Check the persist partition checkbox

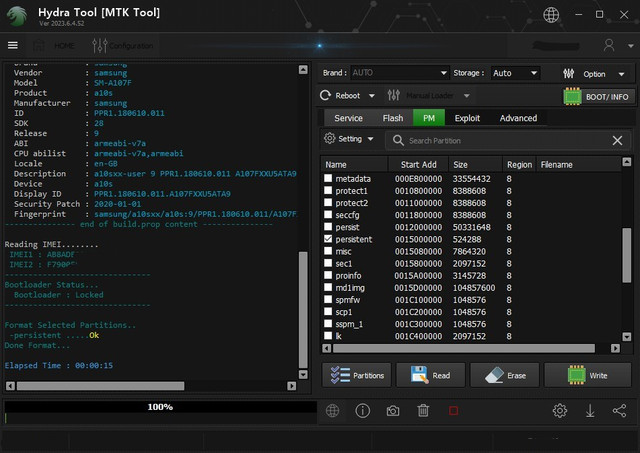328,226
